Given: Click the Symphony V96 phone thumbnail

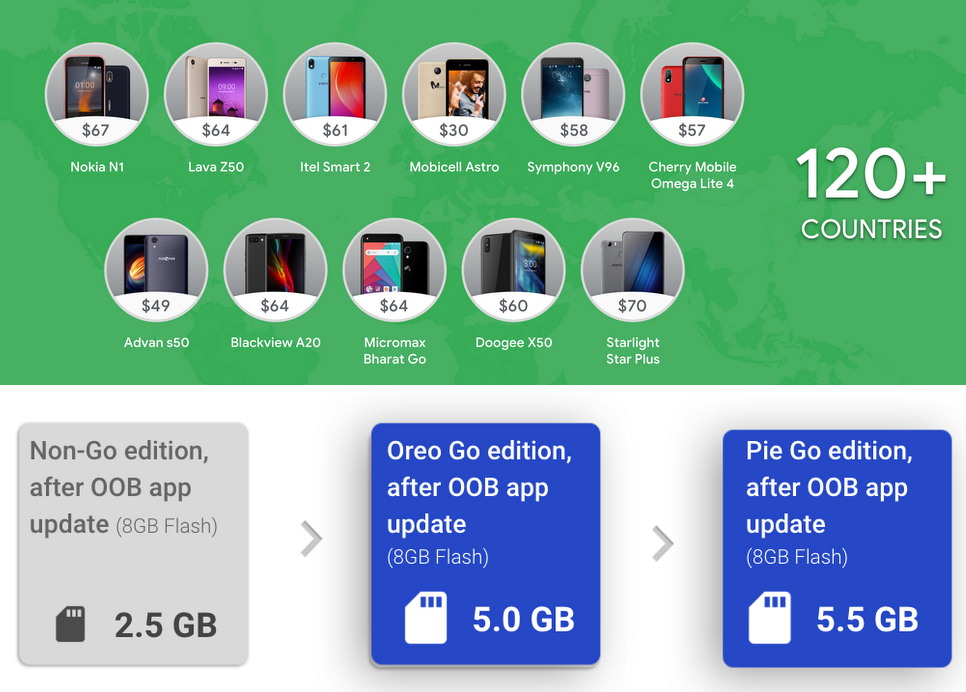Looking at the screenshot, I should 573,94.
